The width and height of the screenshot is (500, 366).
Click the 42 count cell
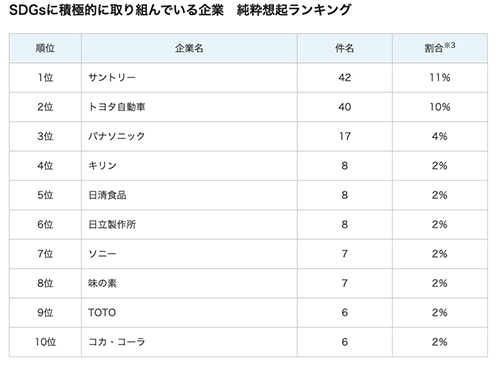[345, 78]
